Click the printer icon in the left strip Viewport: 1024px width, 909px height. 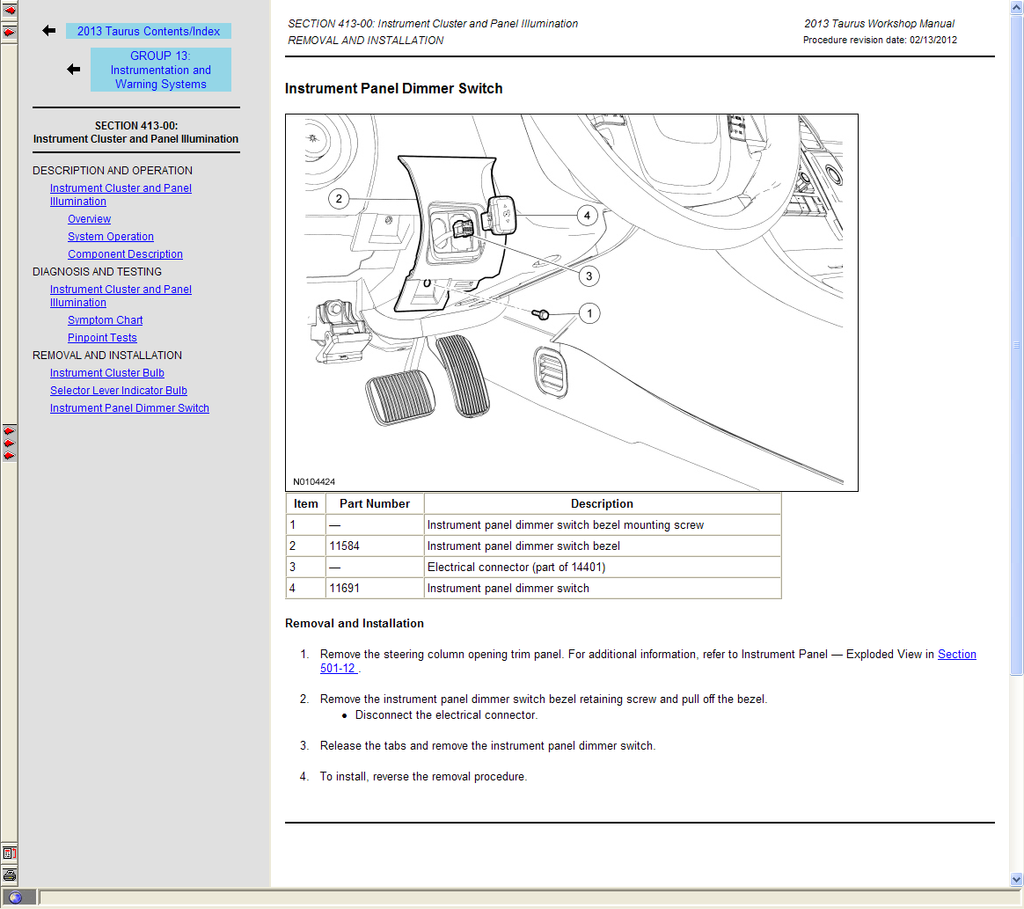pyautogui.click(x=9, y=875)
